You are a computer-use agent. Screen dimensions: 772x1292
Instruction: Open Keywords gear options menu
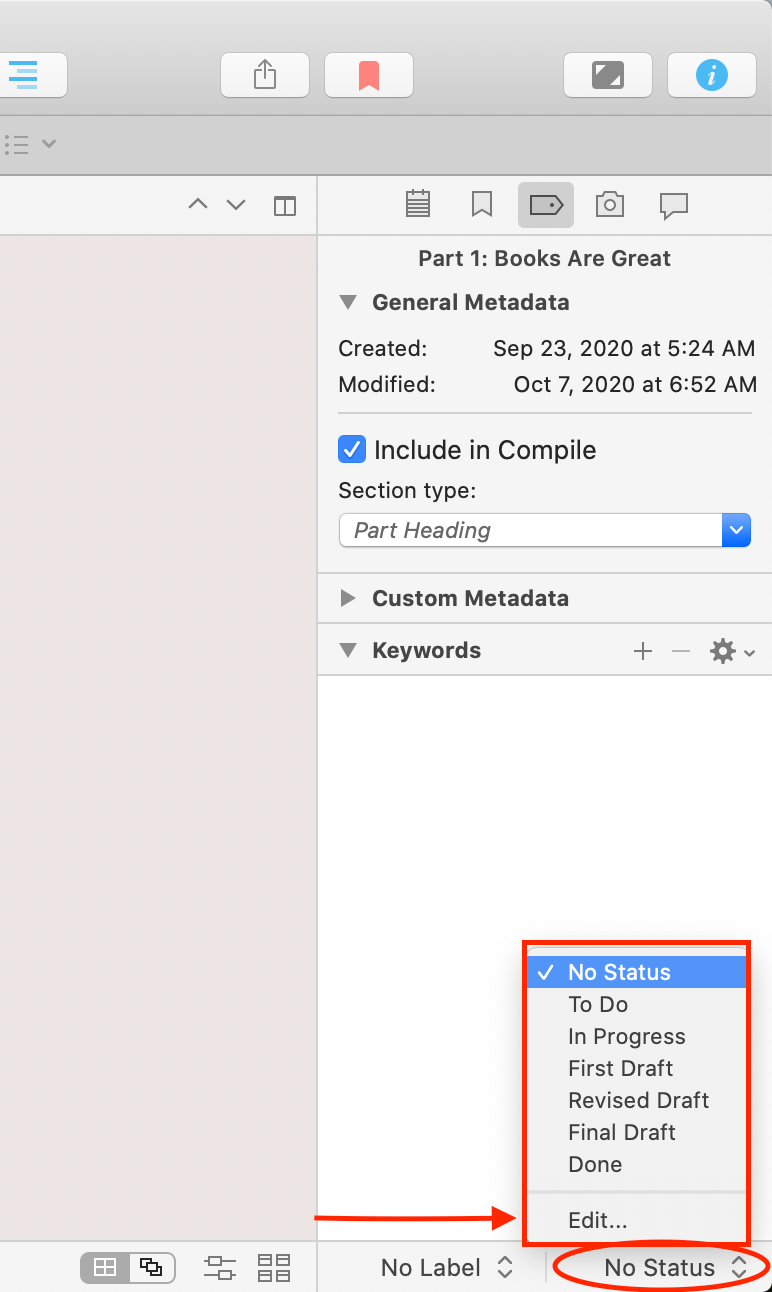[732, 652]
